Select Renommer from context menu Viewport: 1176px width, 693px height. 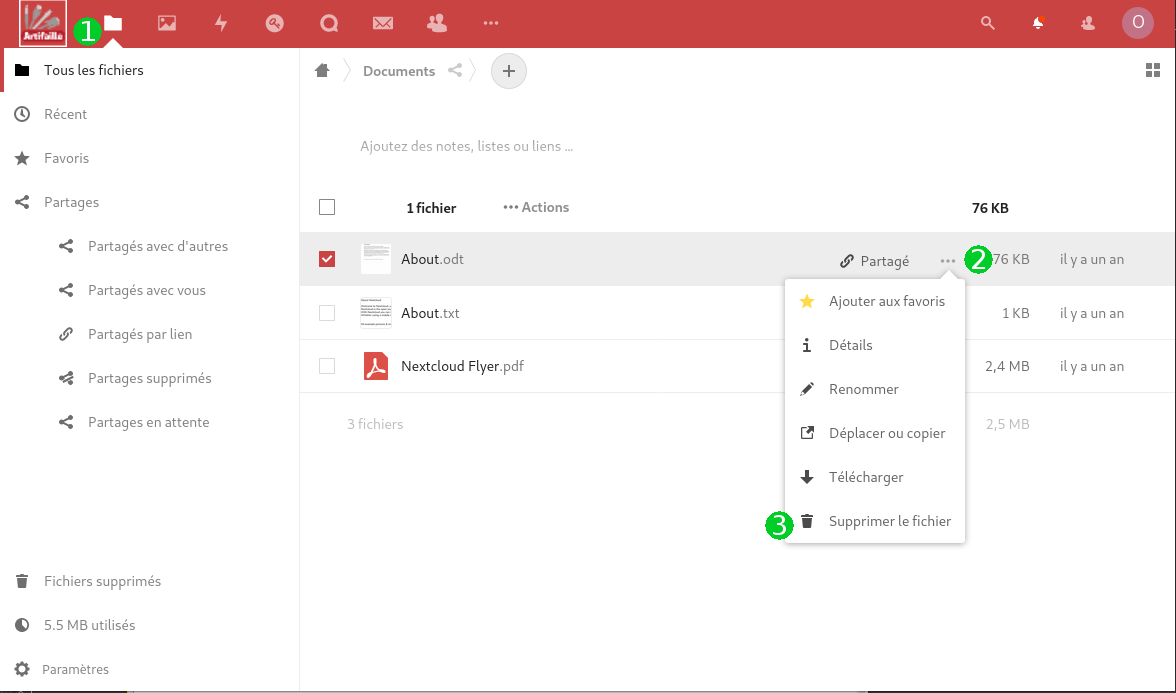pyautogui.click(x=874, y=389)
